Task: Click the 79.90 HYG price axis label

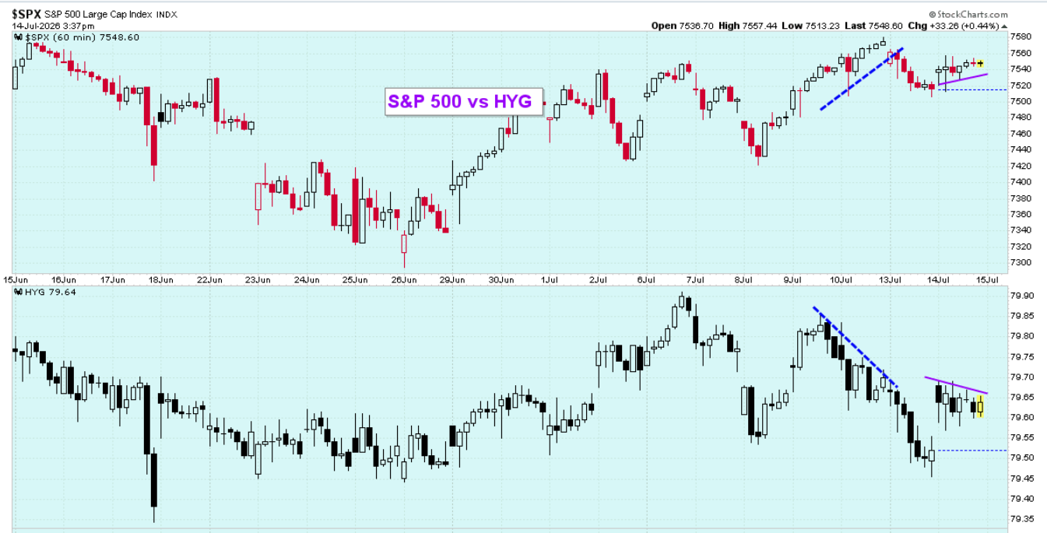Action: (x=1020, y=295)
